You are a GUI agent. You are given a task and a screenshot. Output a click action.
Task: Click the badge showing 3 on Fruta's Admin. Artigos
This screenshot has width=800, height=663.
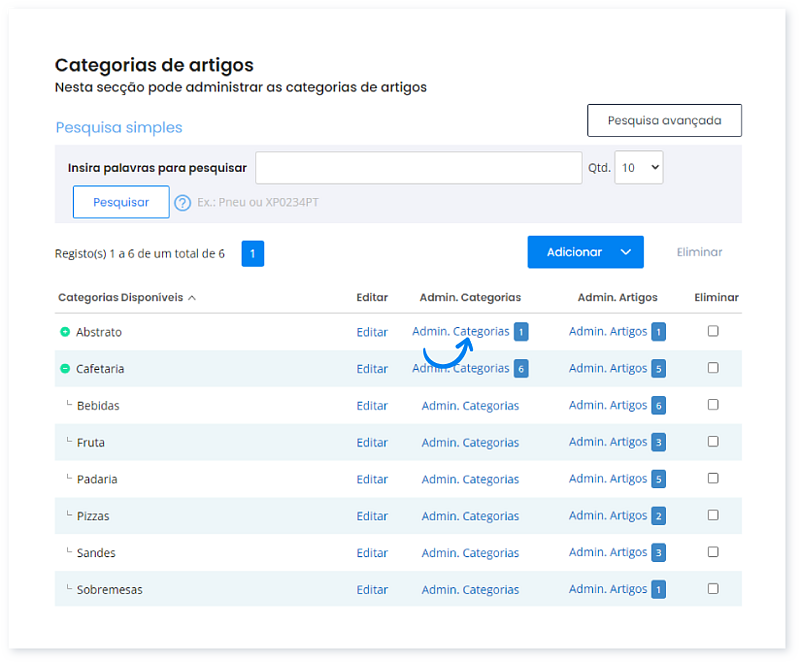(x=657, y=441)
